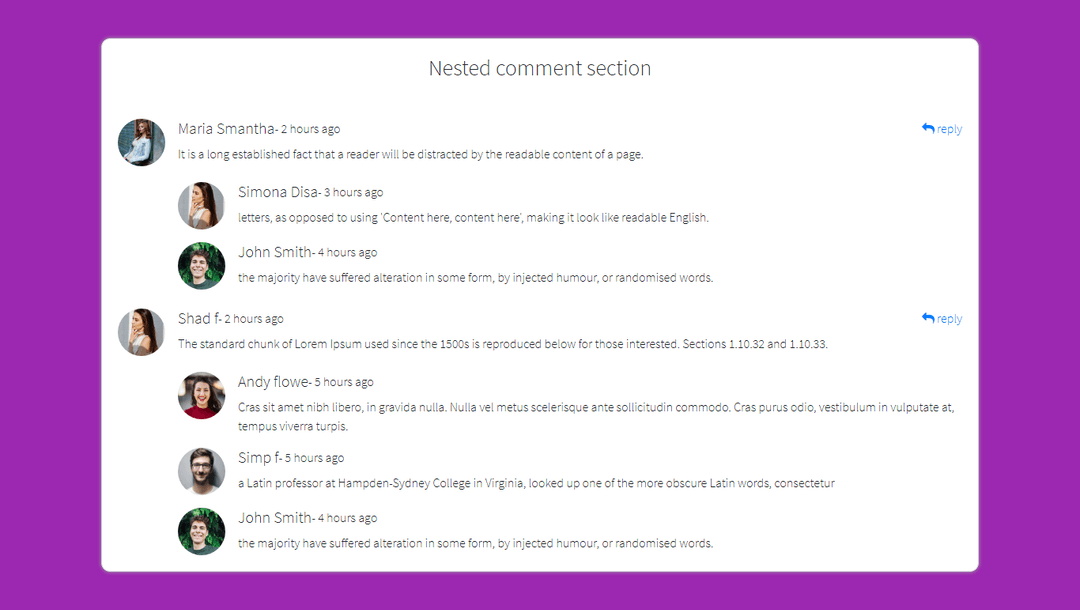Viewport: 1080px width, 610px height.
Task: Click Simp f's profile avatar
Action: click(201, 471)
